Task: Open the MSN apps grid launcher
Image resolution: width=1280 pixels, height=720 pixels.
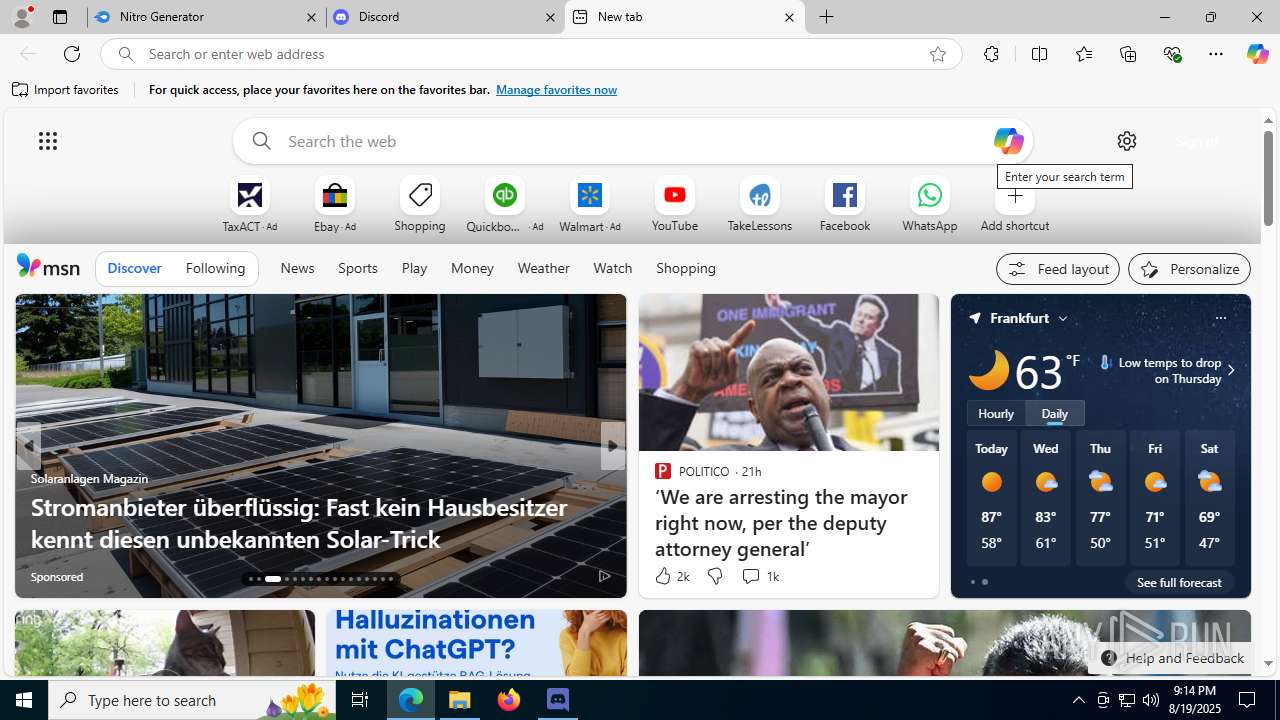Action: 48,141
